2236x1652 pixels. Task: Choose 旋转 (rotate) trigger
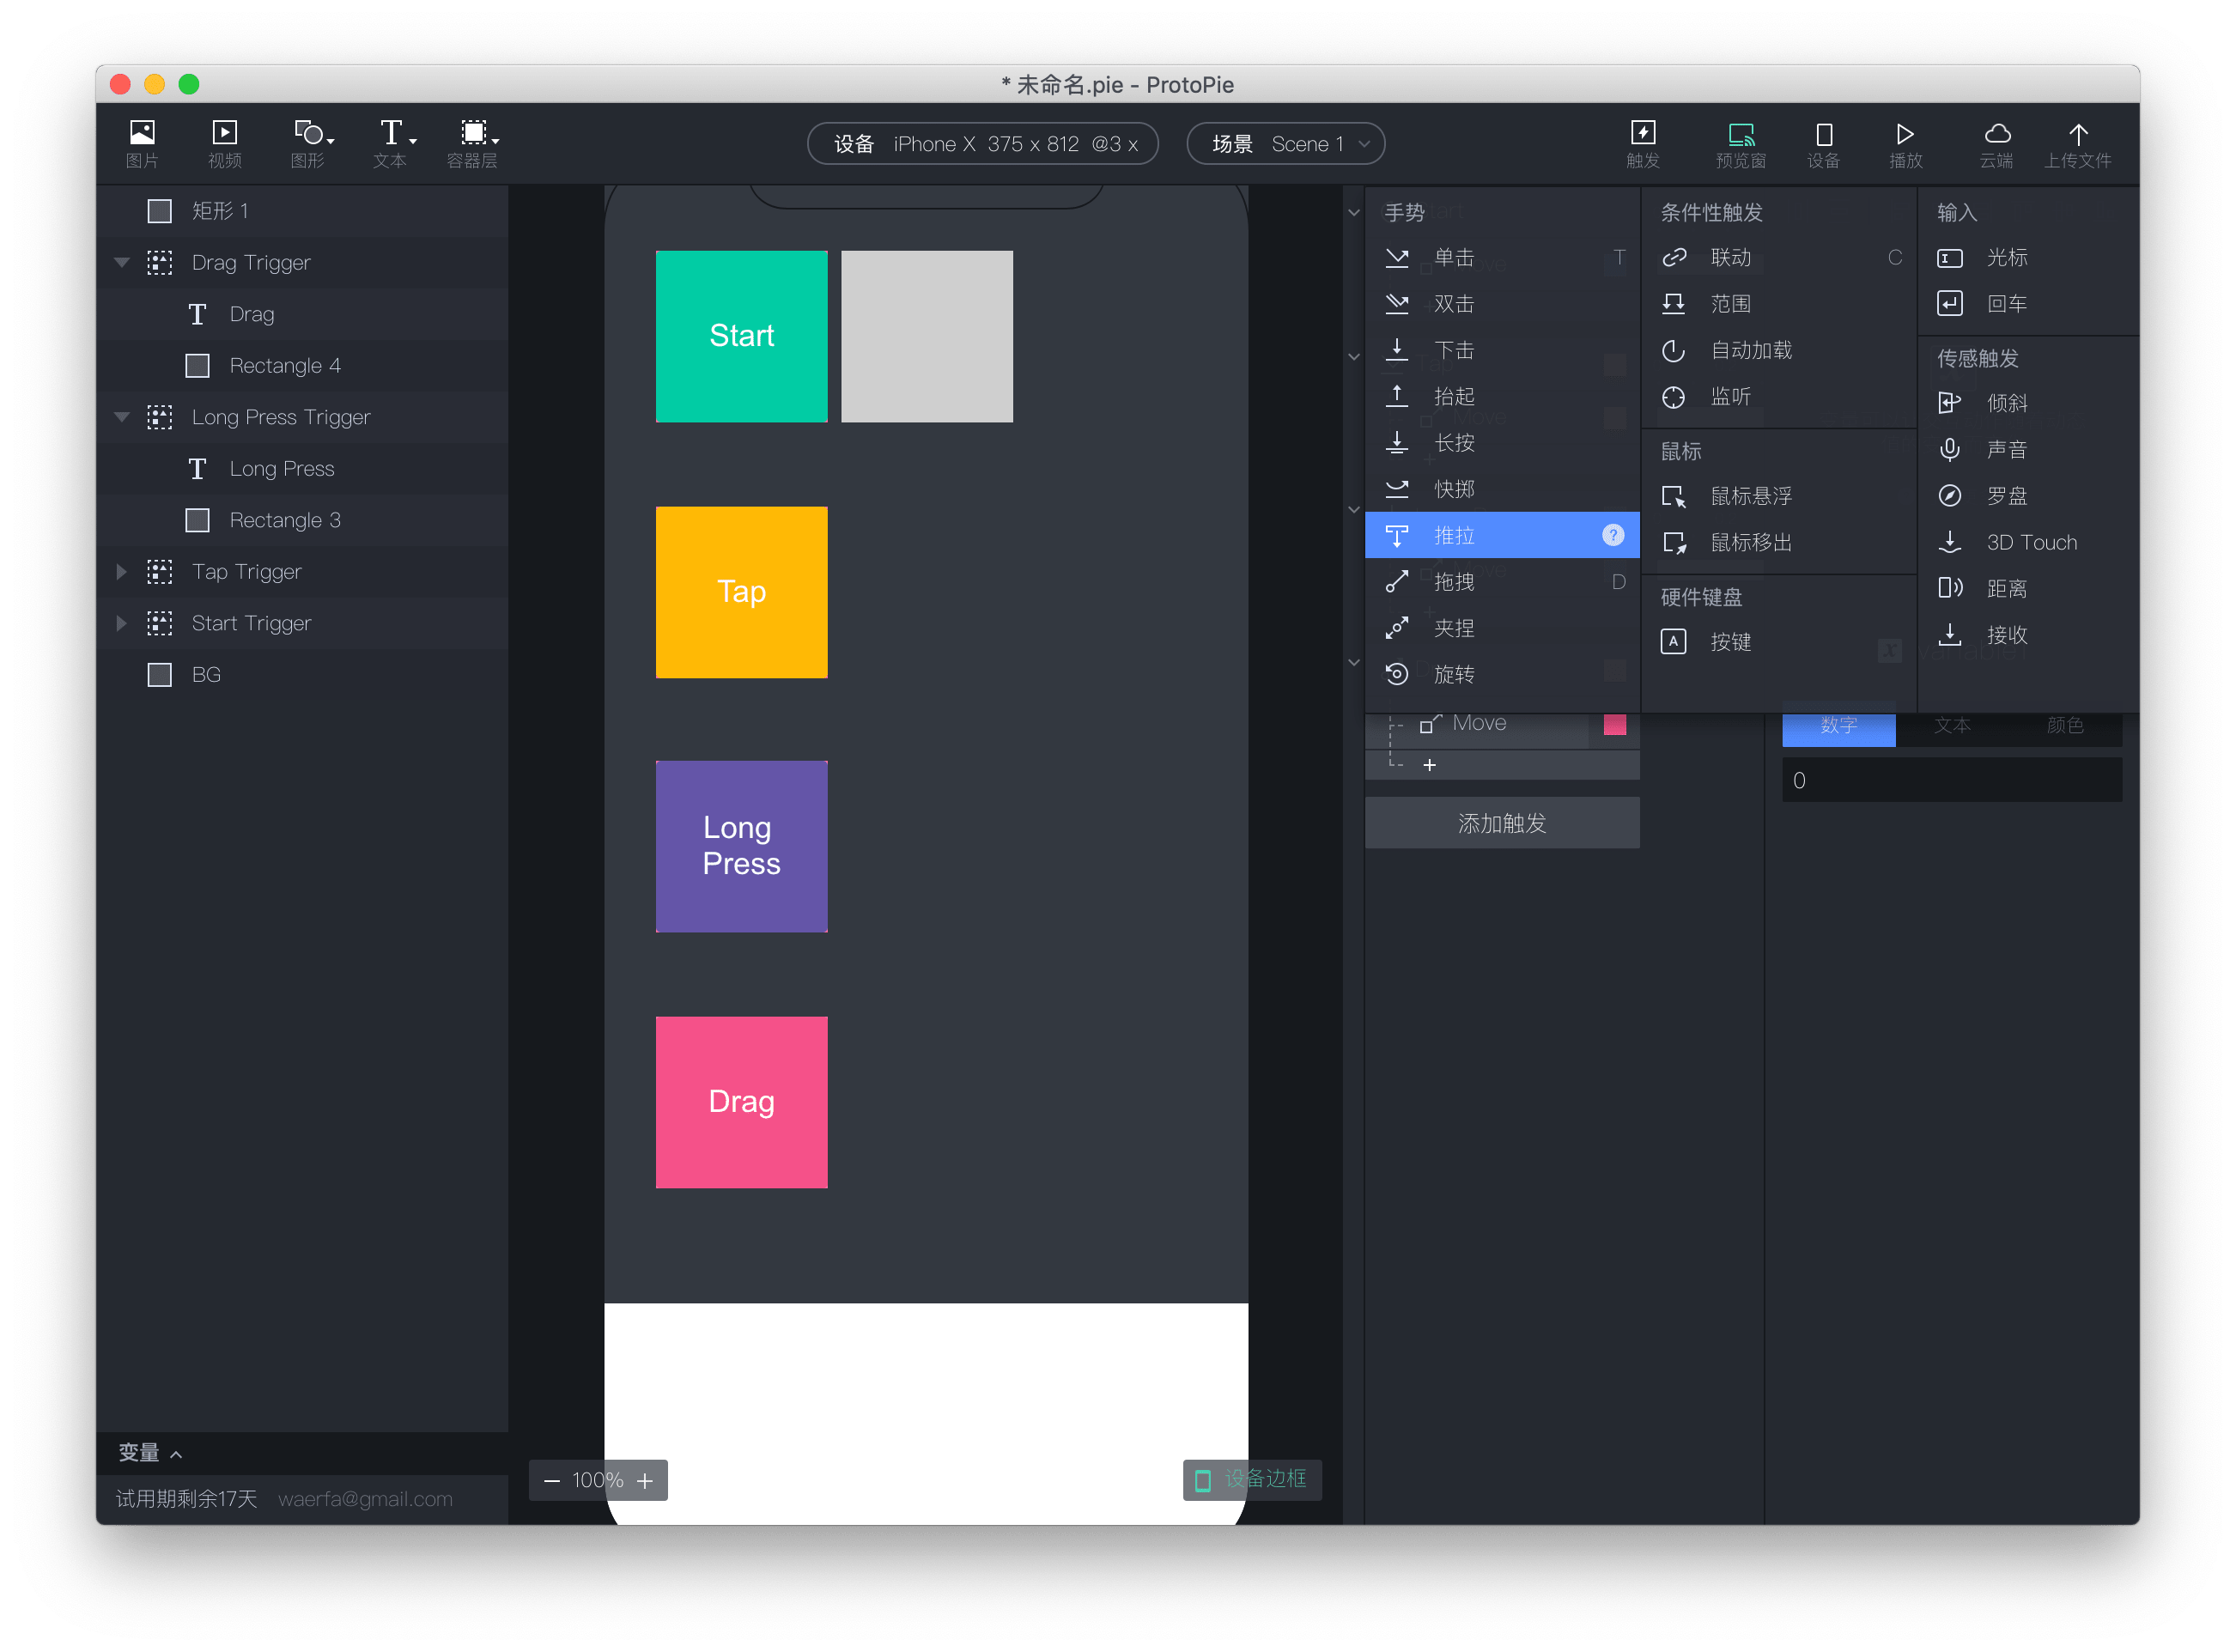coord(1502,675)
